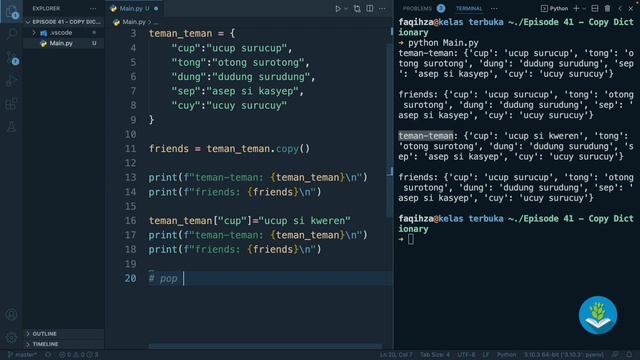Click the highlighted 'teman-teman' in terminal output
Screen dimensions: 640x360
pyautogui.click(x=426, y=136)
